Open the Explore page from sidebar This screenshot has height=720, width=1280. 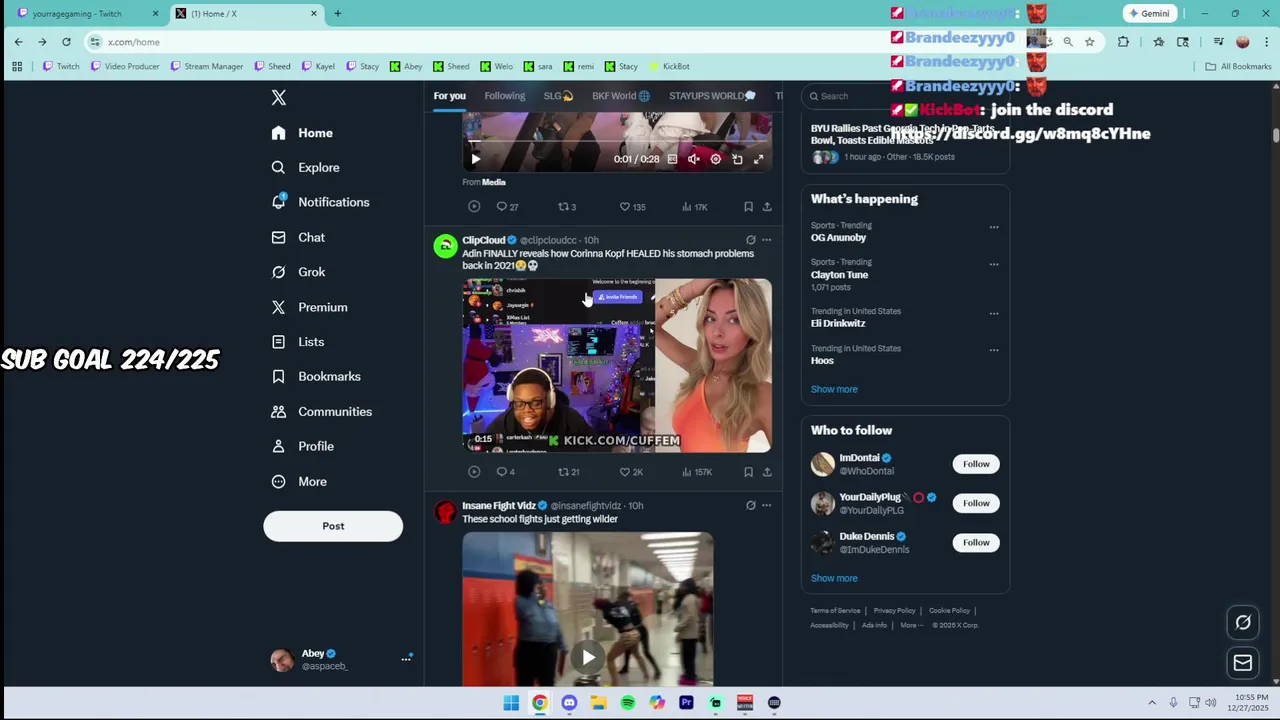tap(306, 167)
